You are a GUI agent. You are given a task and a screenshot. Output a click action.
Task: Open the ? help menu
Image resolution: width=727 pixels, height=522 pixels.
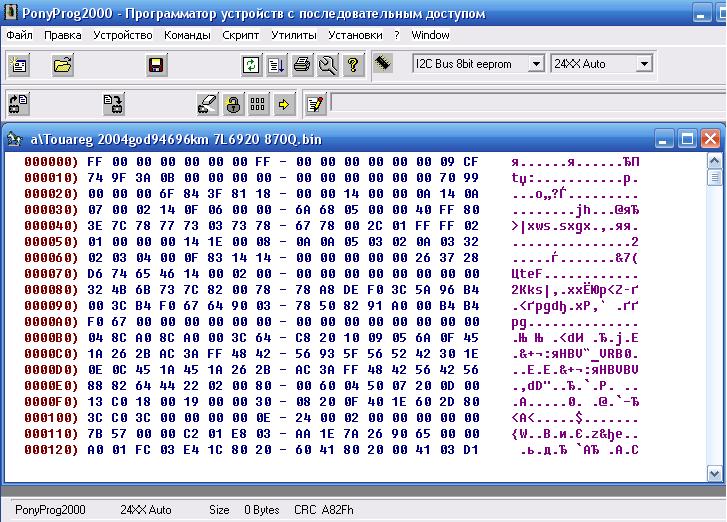(x=397, y=35)
